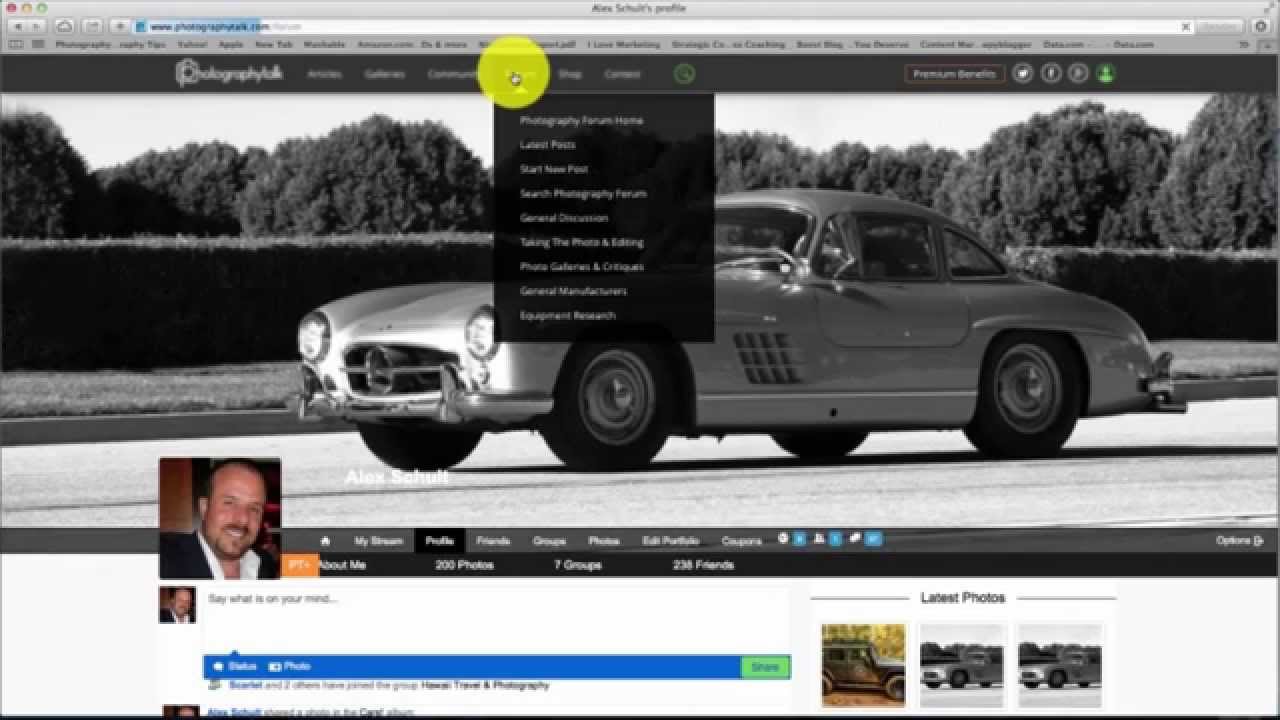
Task: Click the 238 Friends link
Action: (703, 565)
